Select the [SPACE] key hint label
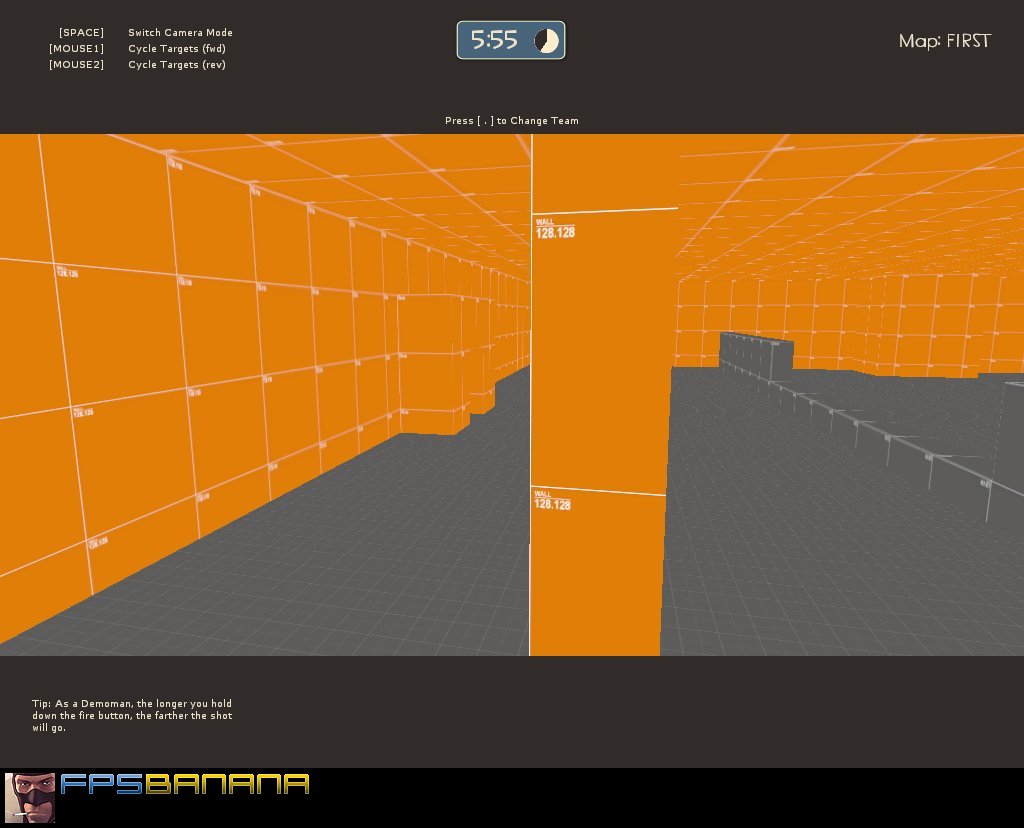The width and height of the screenshot is (1024, 828). (81, 33)
